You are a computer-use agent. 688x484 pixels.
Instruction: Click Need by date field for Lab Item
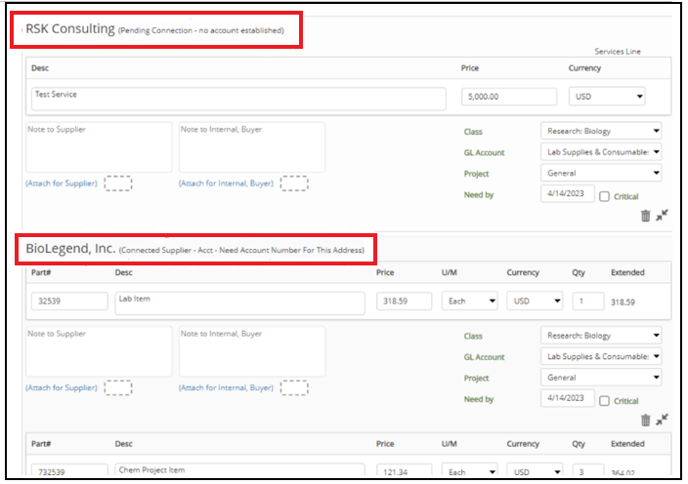tap(567, 398)
